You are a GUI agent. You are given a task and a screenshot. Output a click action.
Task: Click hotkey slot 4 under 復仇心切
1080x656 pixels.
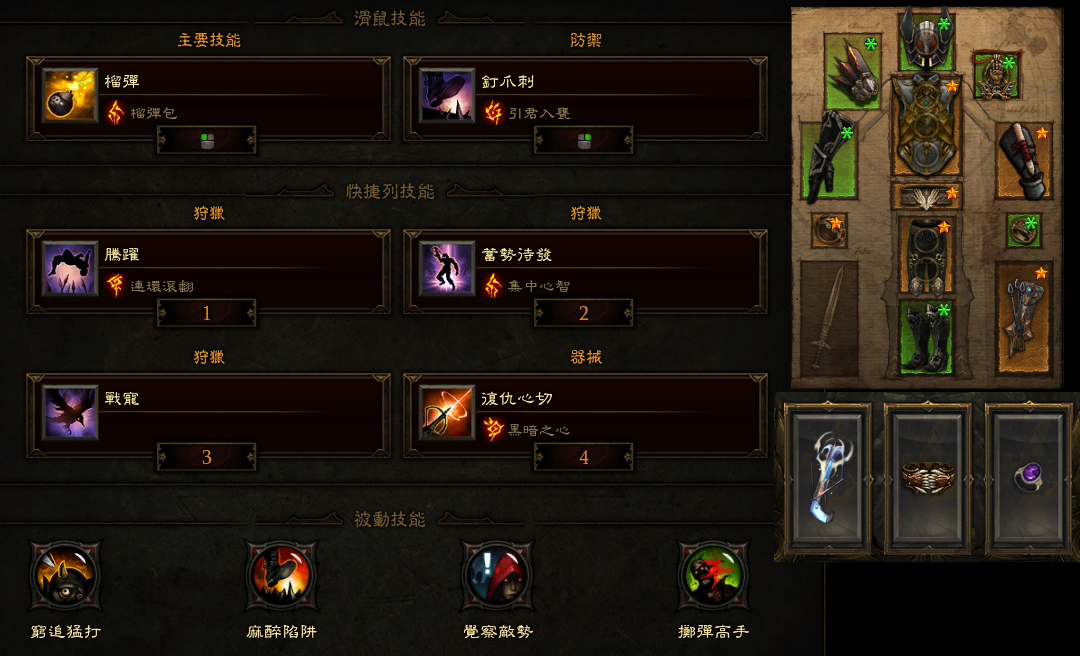(x=583, y=458)
